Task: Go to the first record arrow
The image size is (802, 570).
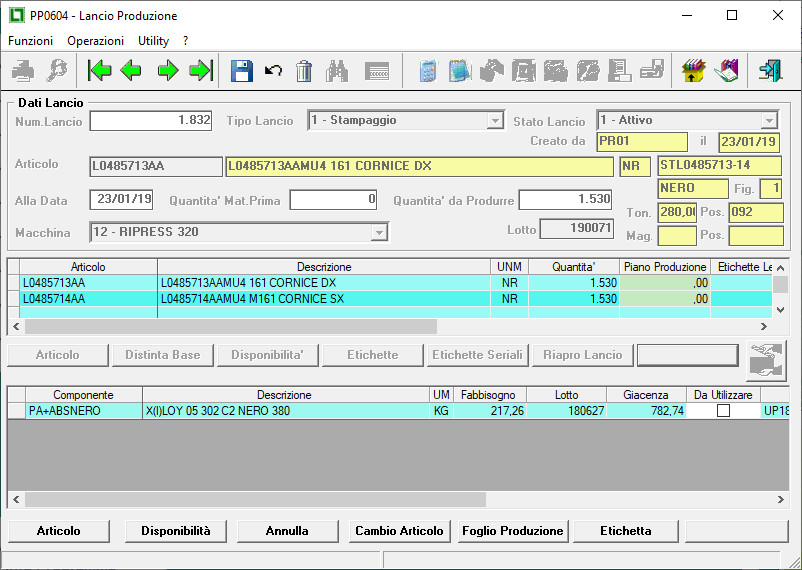Action: click(99, 70)
